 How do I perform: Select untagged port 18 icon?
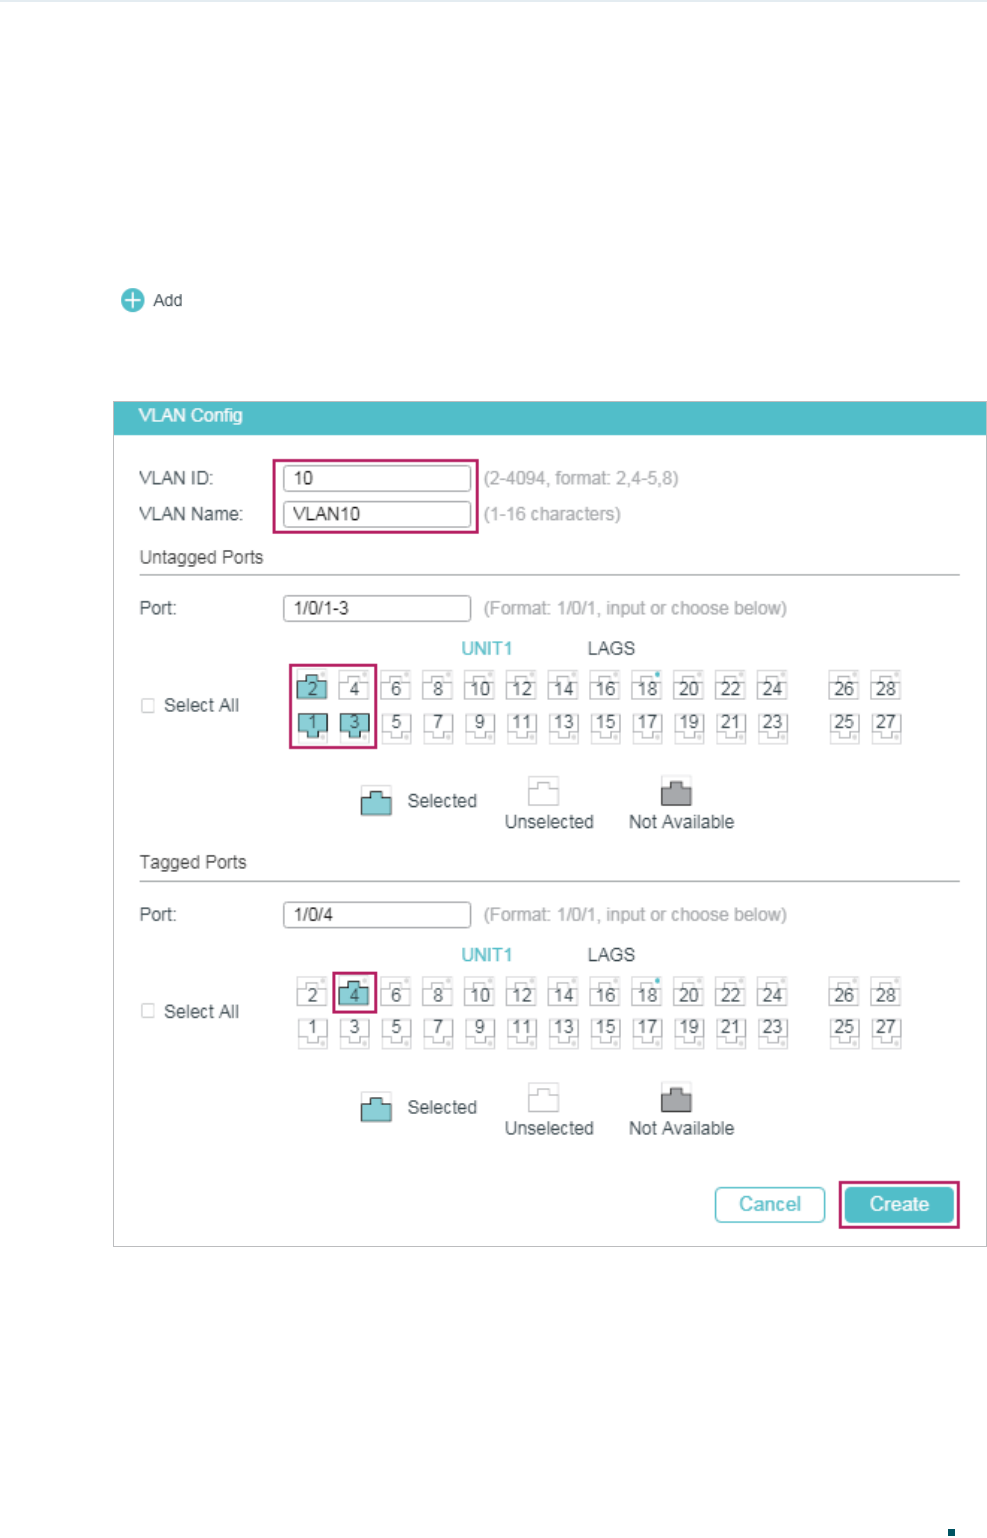coord(648,687)
